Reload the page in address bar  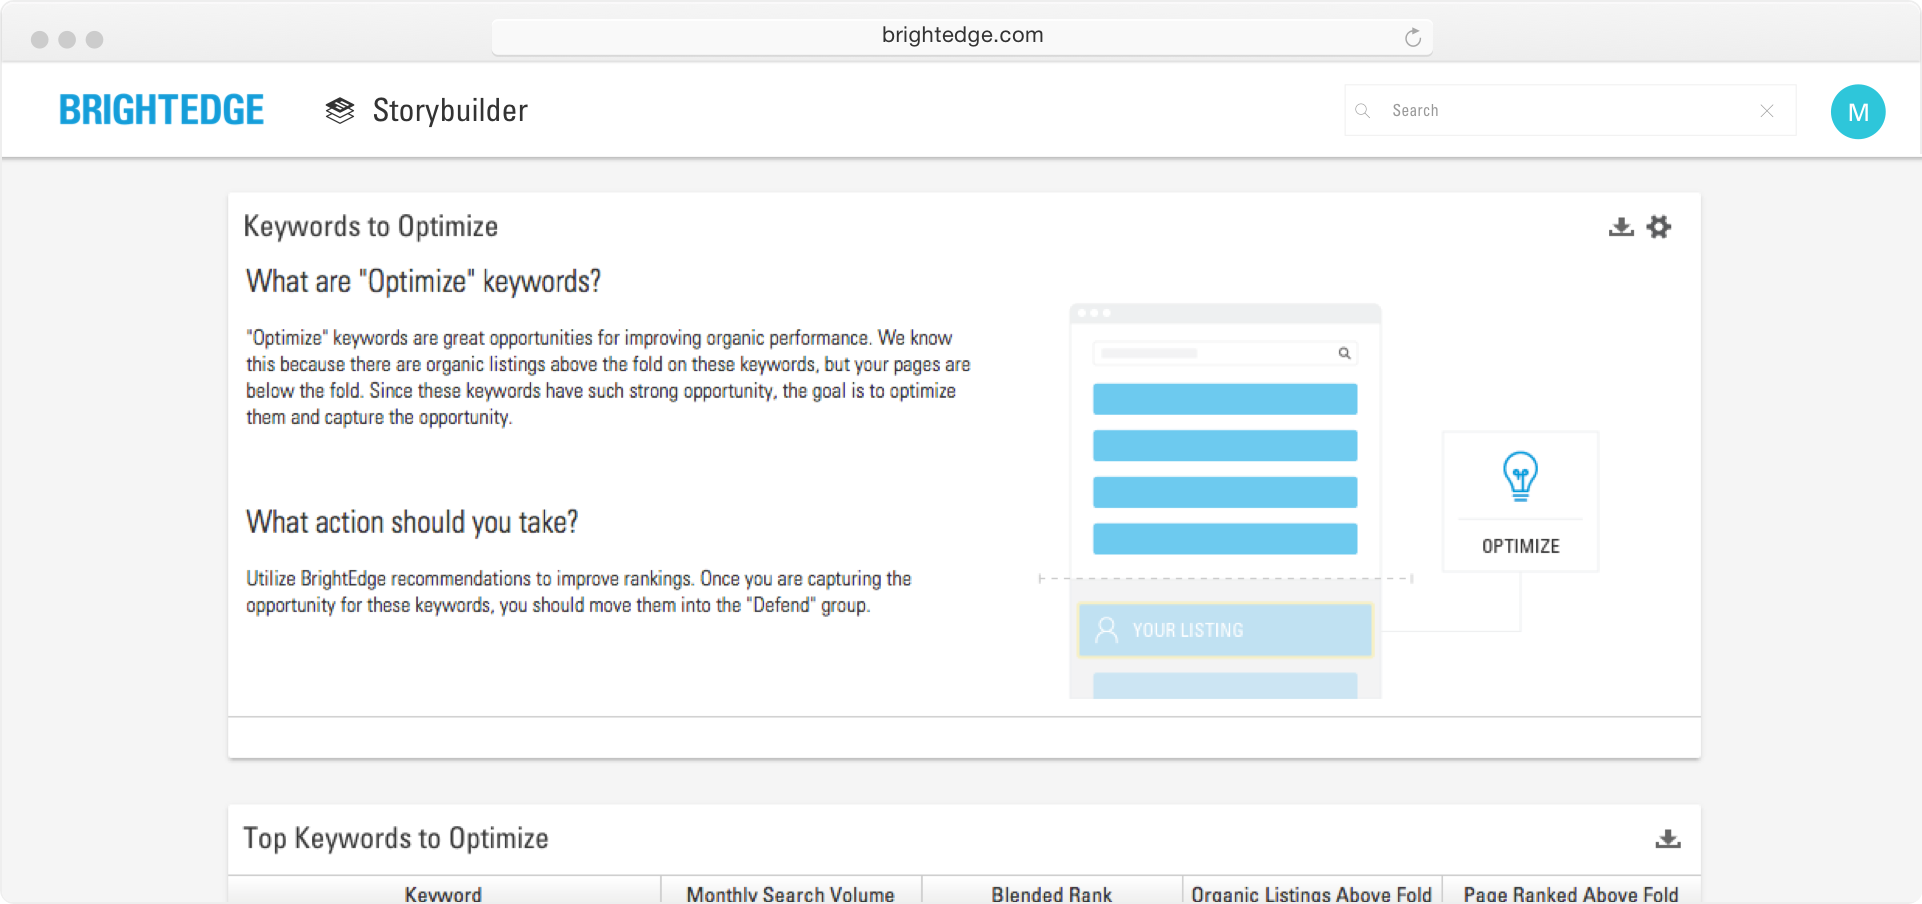tap(1412, 38)
